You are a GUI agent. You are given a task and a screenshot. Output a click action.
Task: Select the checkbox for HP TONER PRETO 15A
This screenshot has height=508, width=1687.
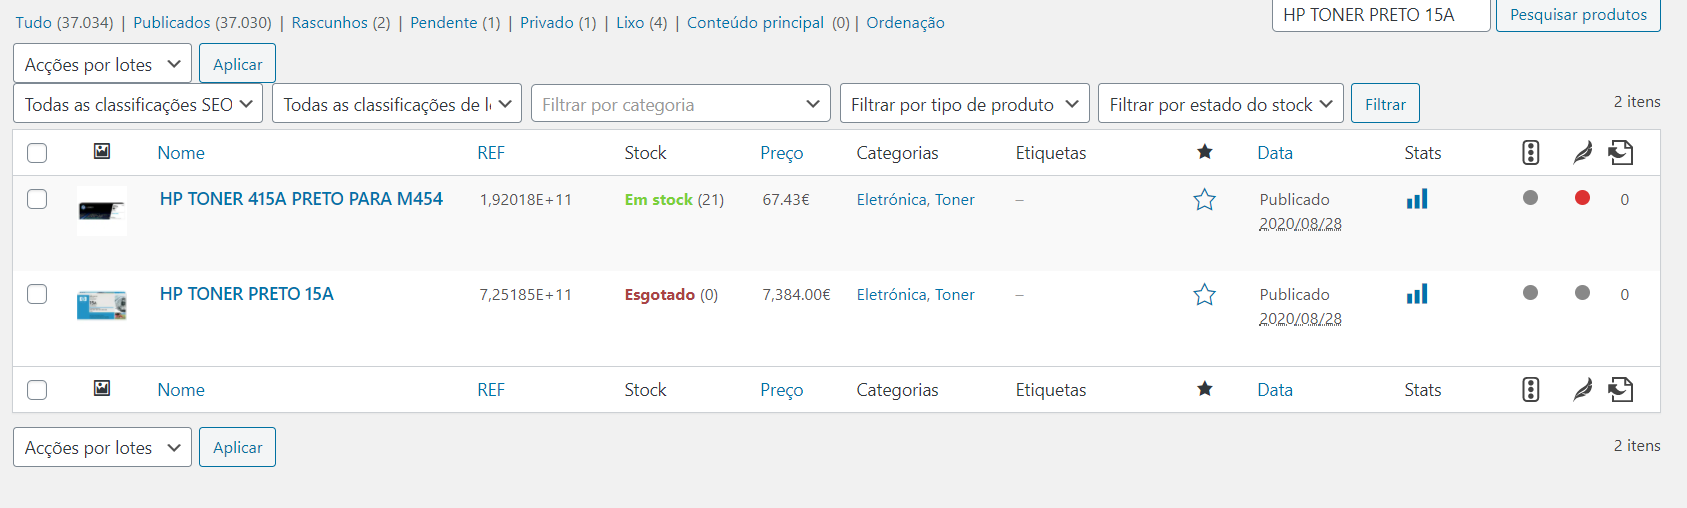click(37, 294)
